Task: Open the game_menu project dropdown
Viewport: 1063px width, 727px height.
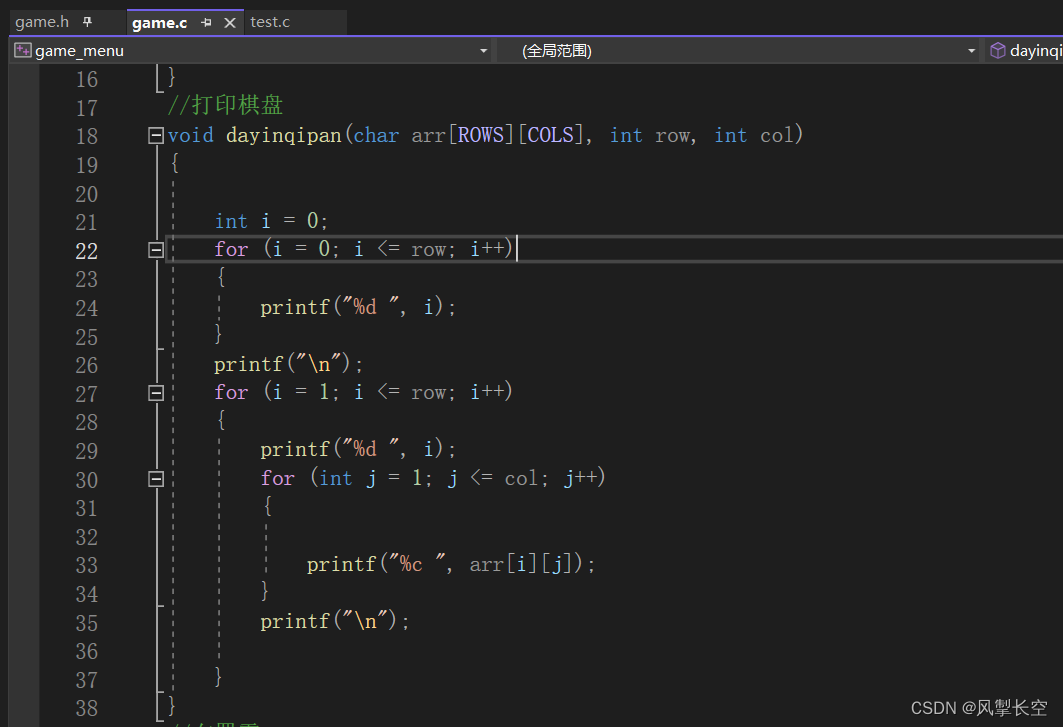Action: click(483, 51)
